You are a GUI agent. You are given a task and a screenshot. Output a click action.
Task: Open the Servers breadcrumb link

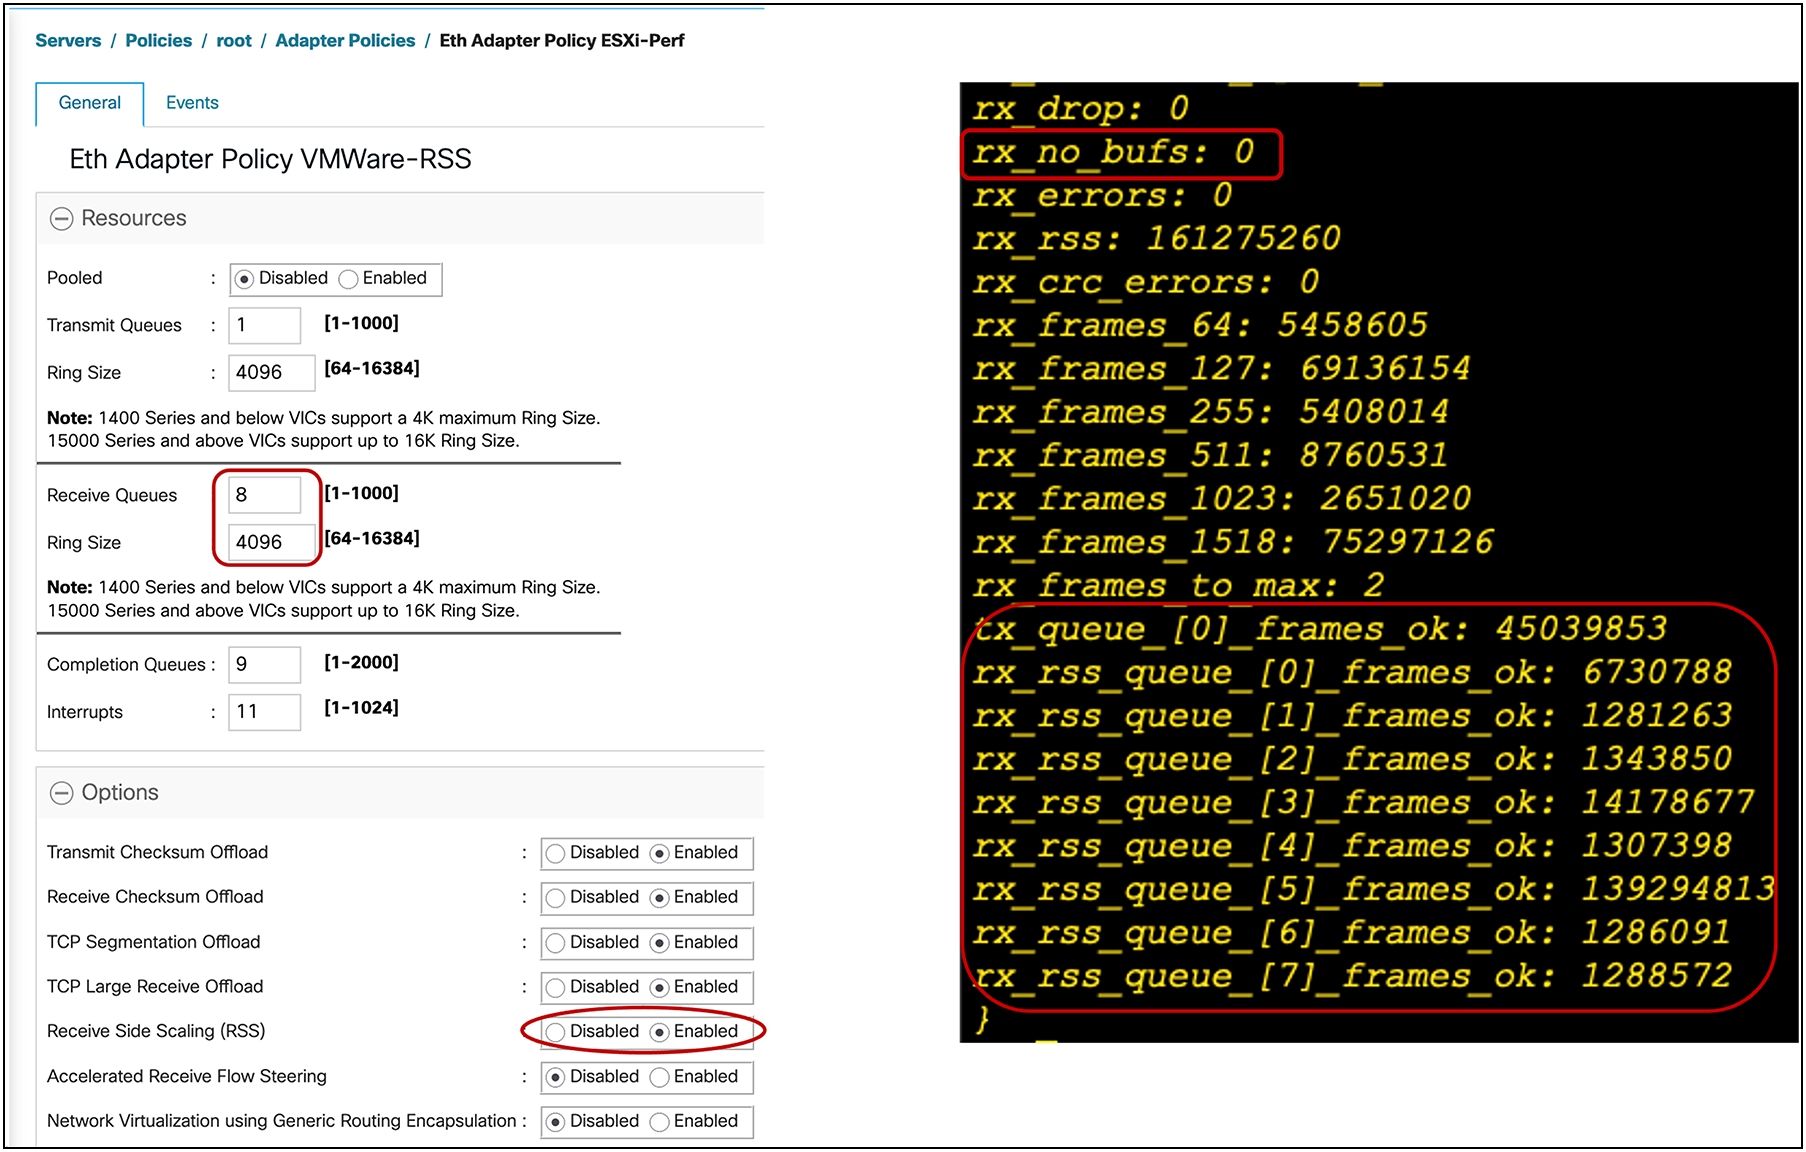[x=68, y=41]
